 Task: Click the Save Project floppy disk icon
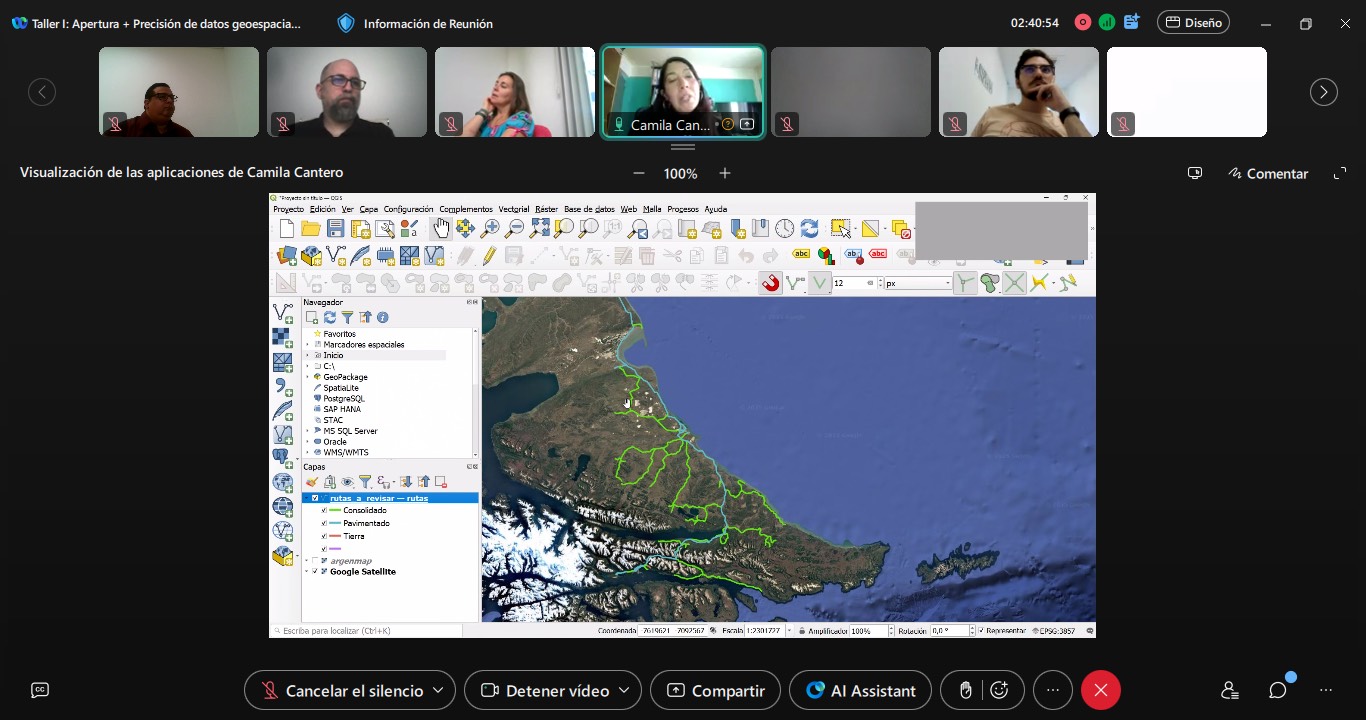336,229
